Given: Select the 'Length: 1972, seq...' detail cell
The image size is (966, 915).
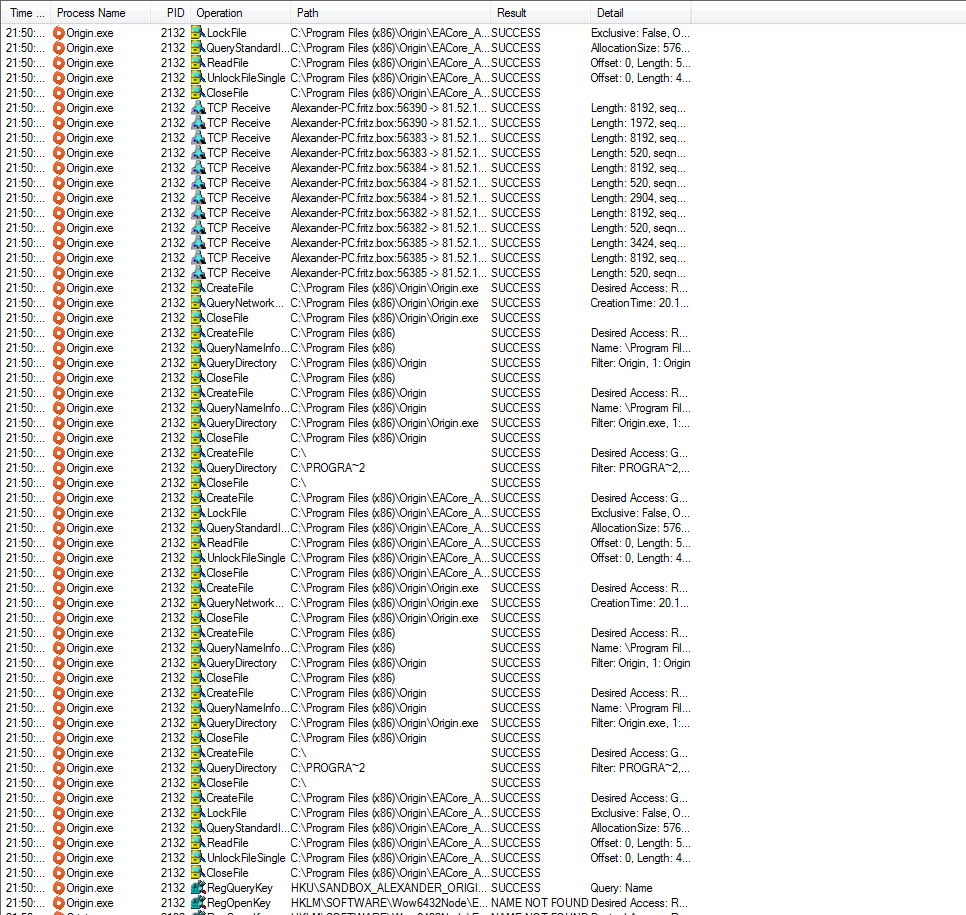Looking at the screenshot, I should coord(638,123).
